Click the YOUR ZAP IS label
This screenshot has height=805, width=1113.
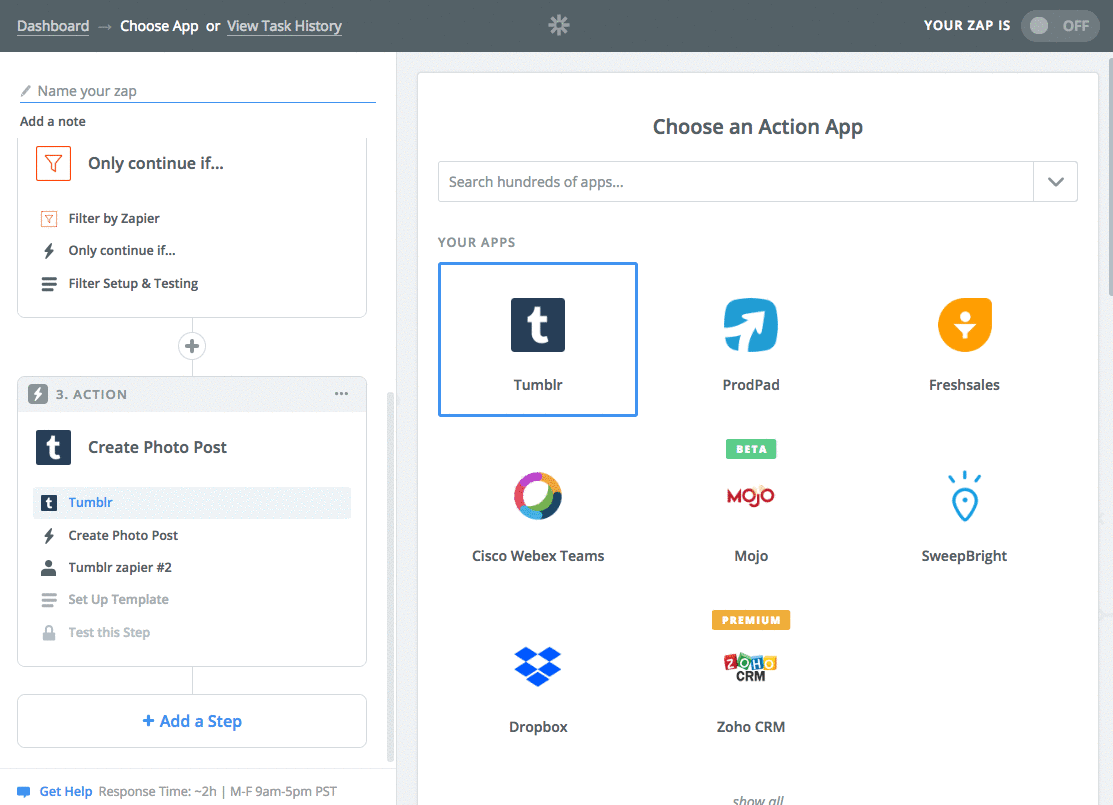967,26
